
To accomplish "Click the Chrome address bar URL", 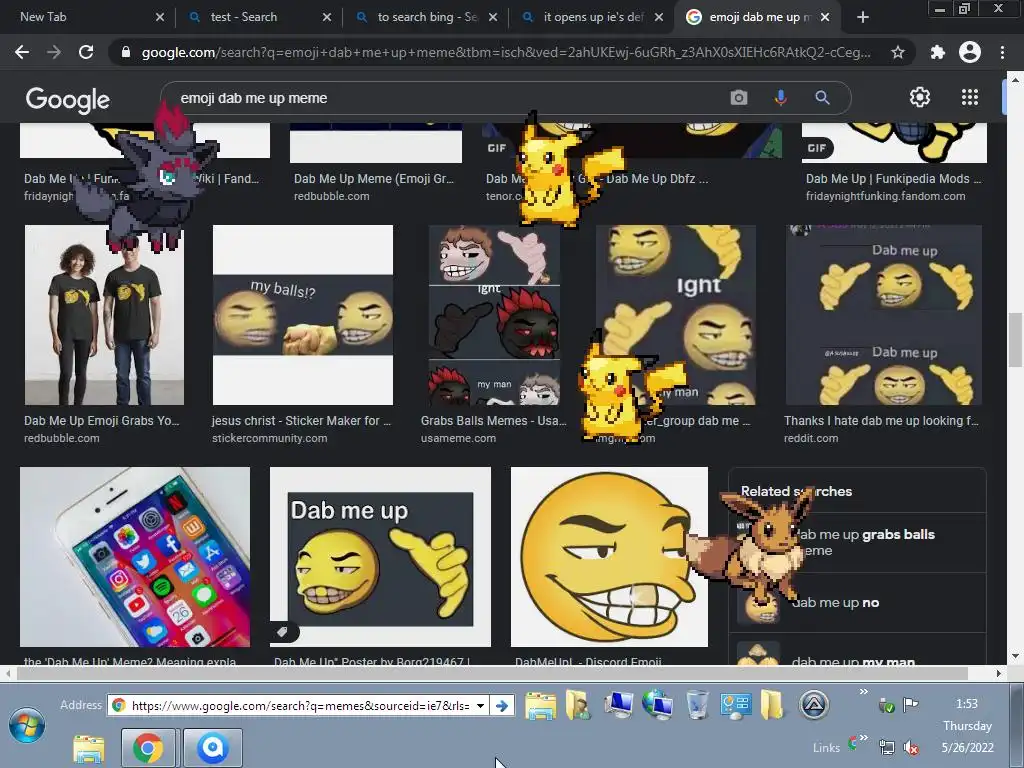I will [x=506, y=52].
